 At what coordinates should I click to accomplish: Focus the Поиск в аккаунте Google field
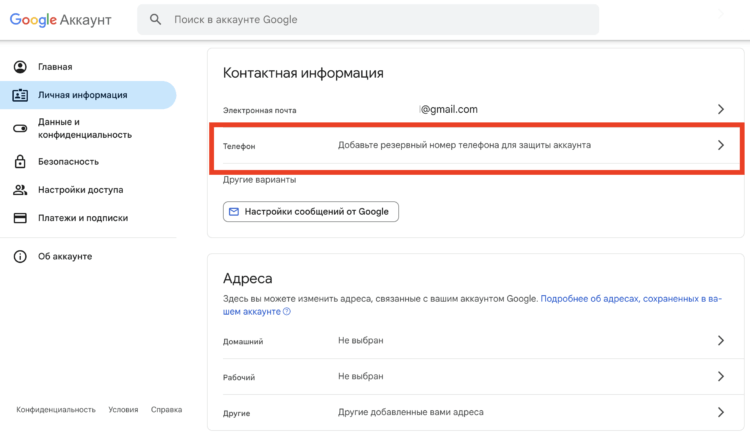coord(368,20)
